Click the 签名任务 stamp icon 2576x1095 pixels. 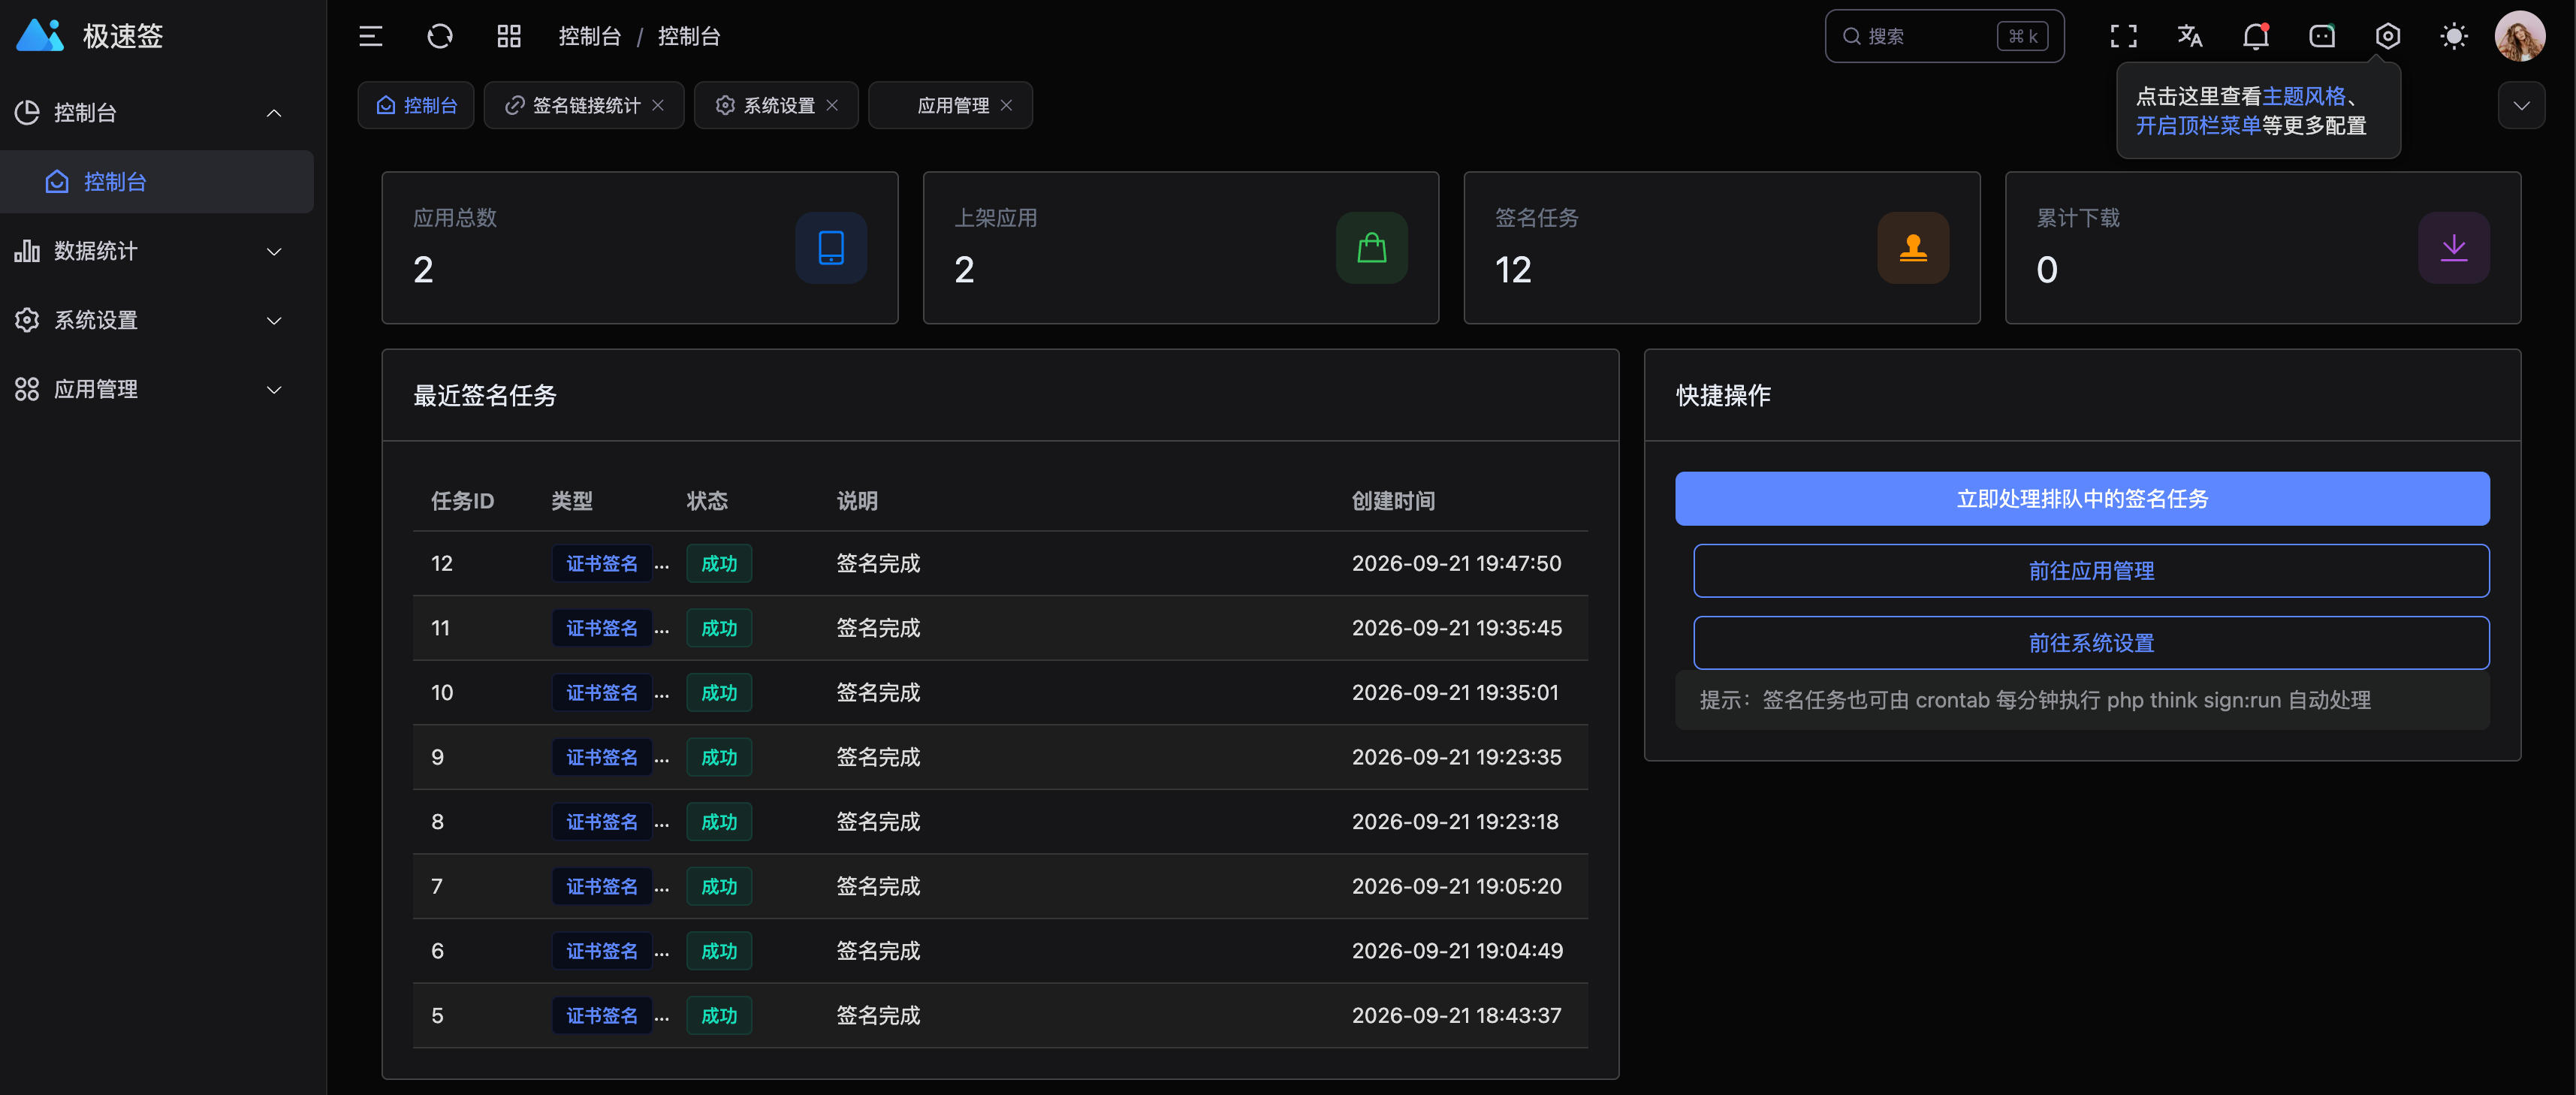pyautogui.click(x=1913, y=248)
